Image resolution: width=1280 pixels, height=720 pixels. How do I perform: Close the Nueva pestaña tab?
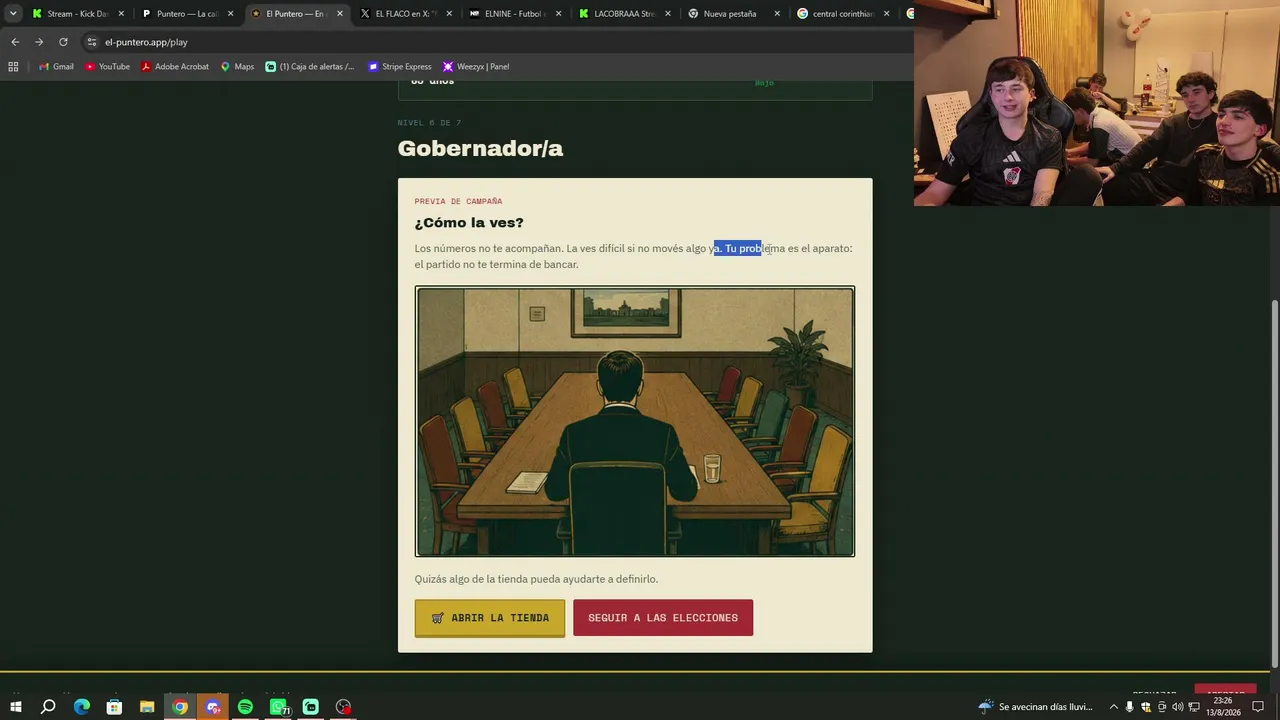777,14
